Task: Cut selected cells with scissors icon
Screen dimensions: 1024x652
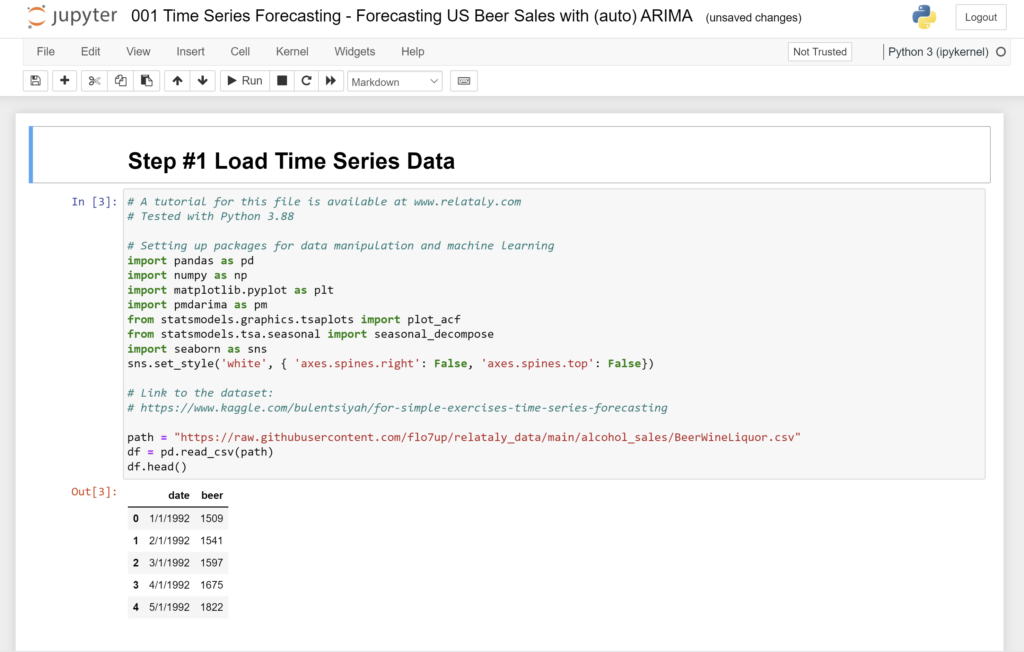Action: [x=94, y=81]
